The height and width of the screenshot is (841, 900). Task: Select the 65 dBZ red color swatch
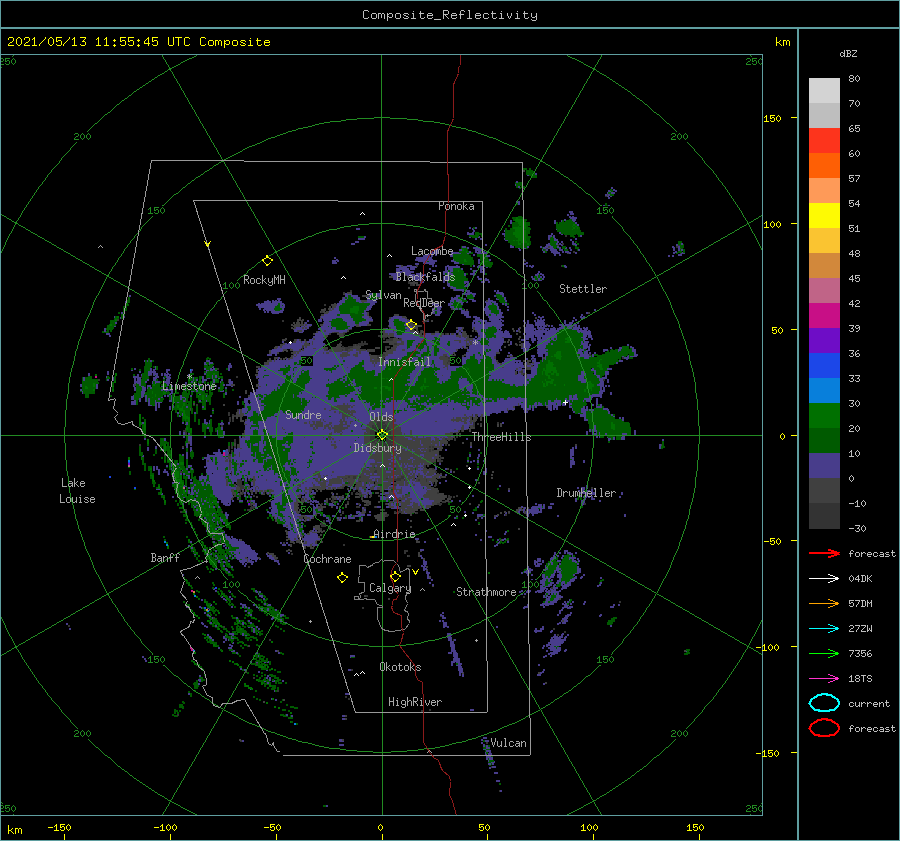[824, 141]
